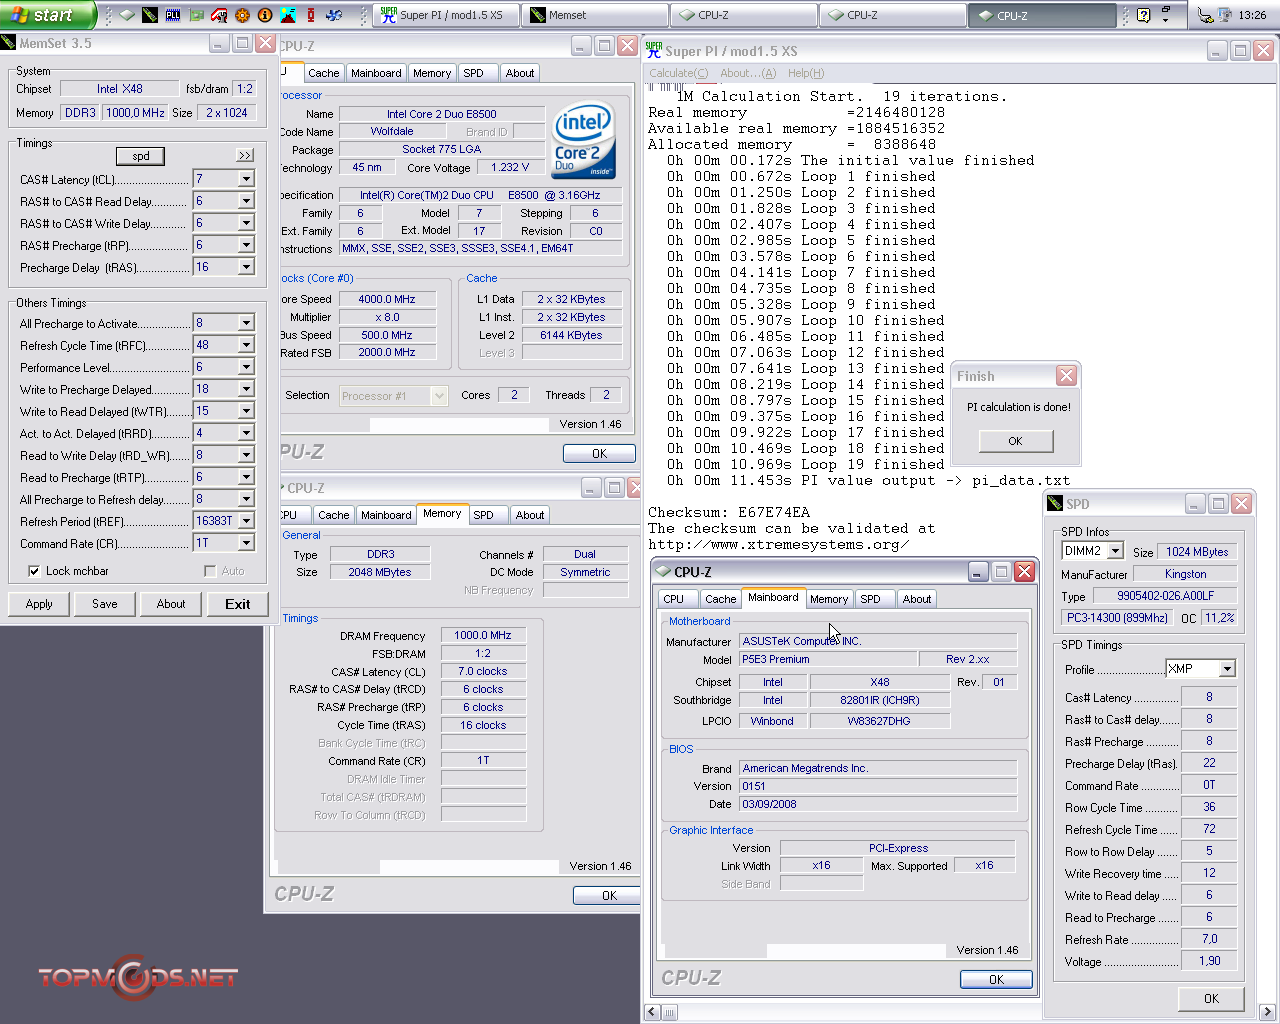Click the green card quick launch icon
This screenshot has width=1280, height=1024.
tap(196, 15)
